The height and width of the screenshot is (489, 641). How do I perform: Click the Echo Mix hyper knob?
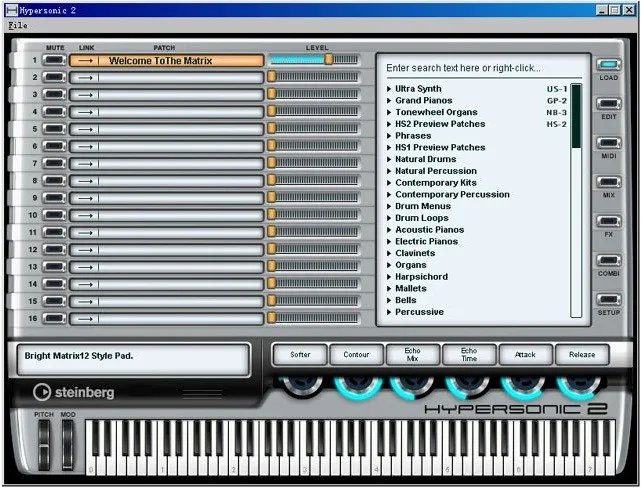[x=412, y=386]
